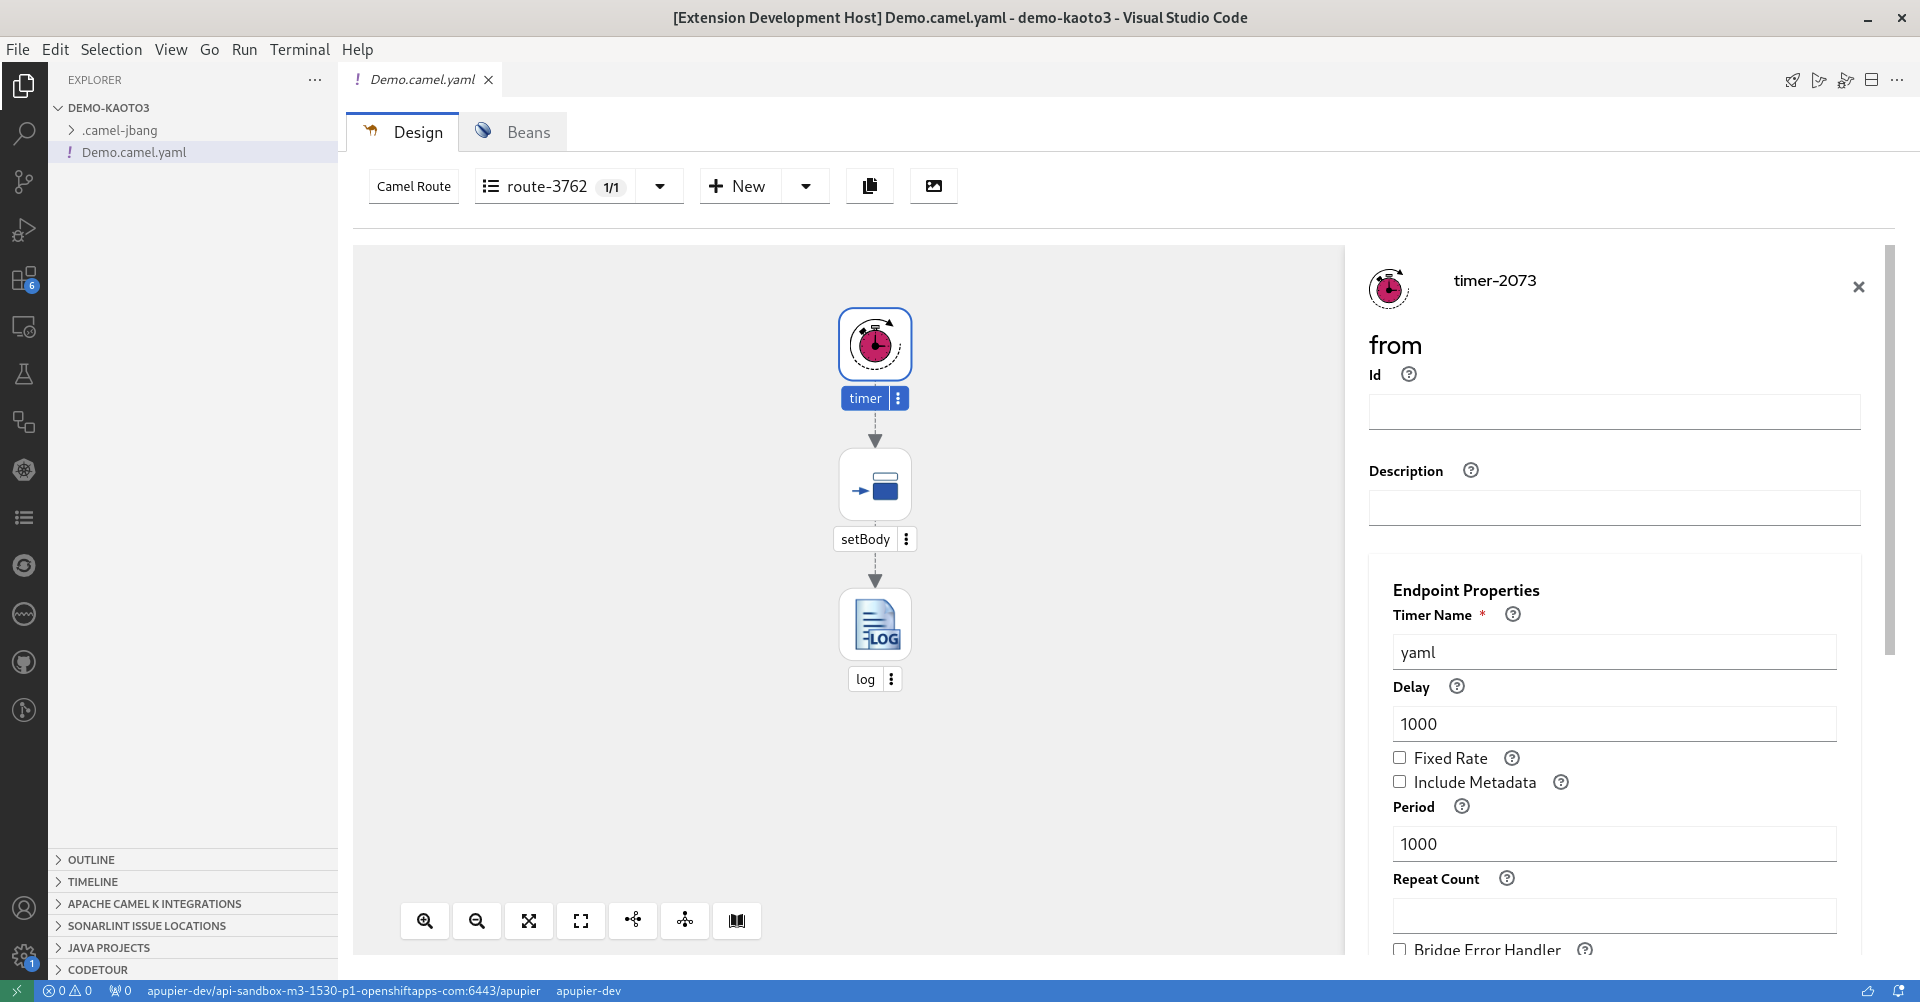Export the route as an image
Screen dimensions: 1920x1002
(934, 186)
